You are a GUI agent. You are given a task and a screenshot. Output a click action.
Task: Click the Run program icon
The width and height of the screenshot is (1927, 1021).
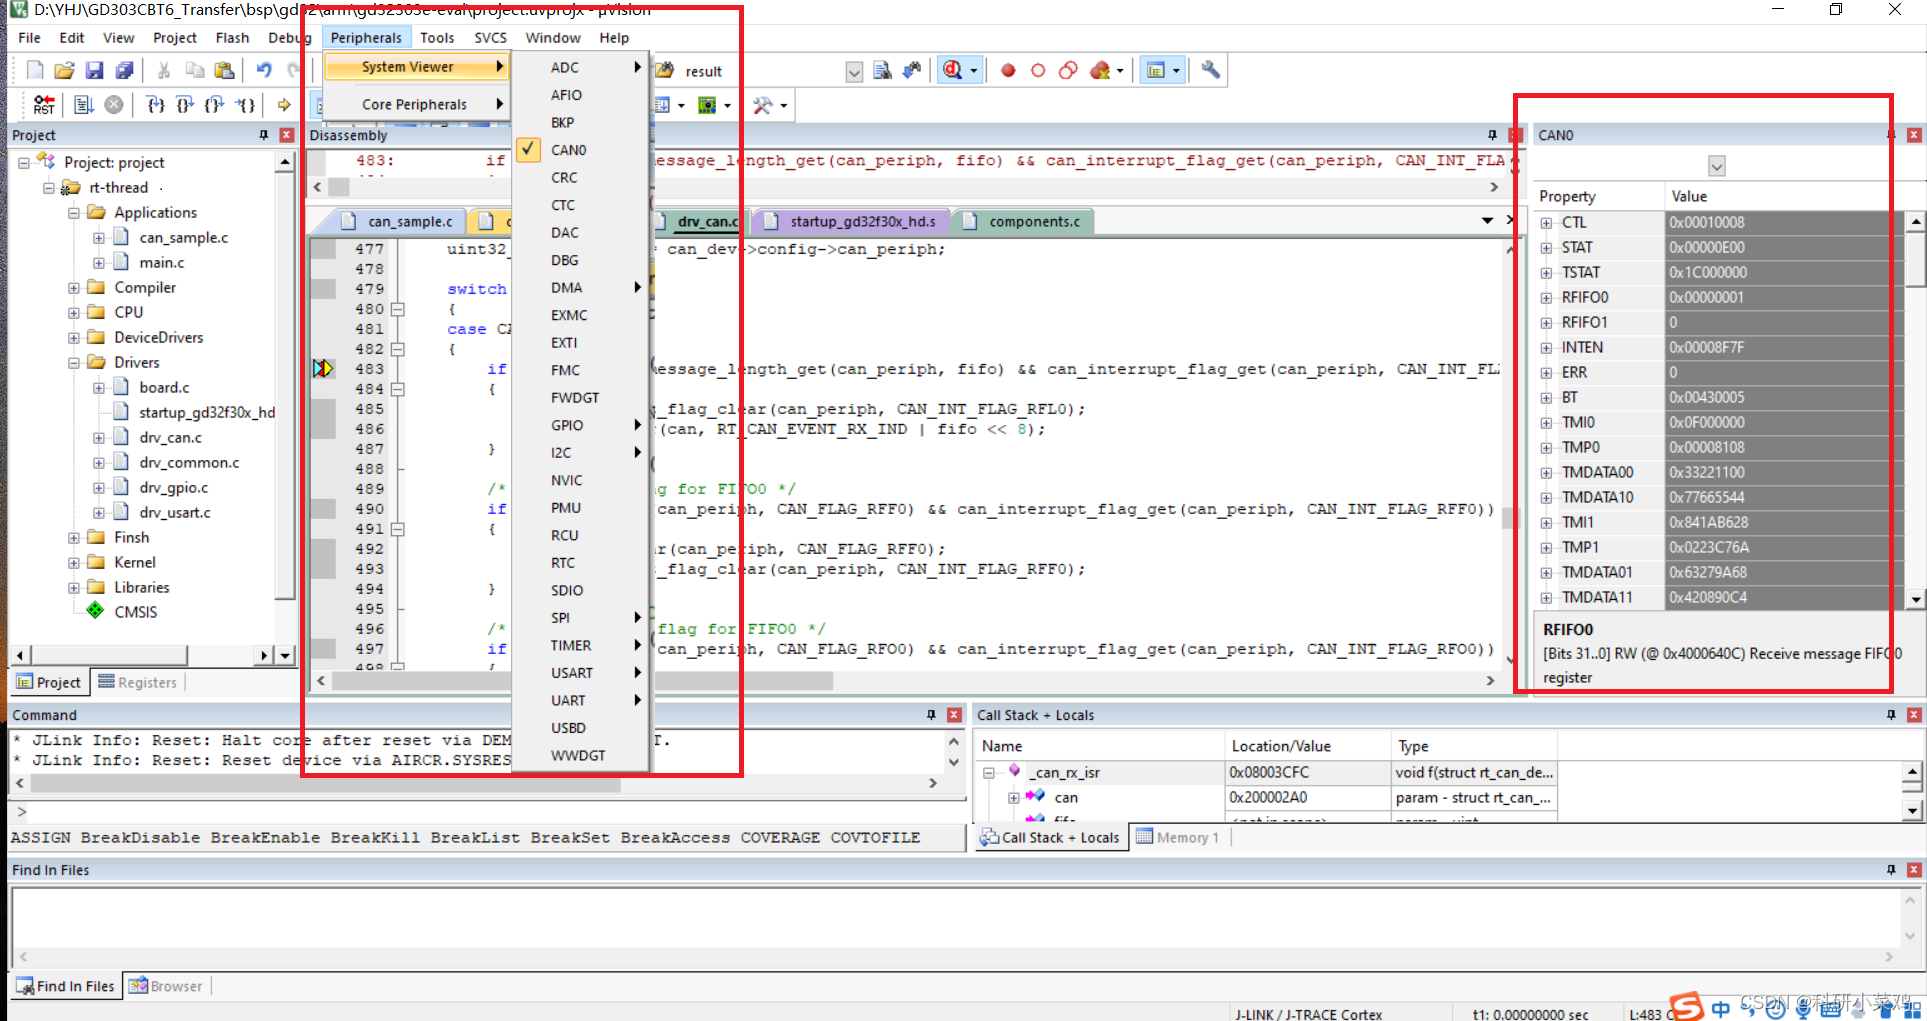84,105
